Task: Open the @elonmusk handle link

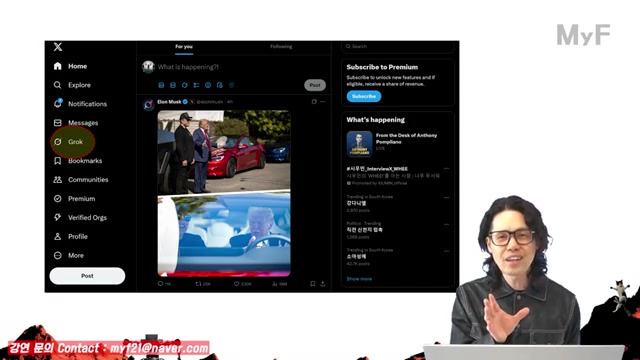Action: tap(210, 102)
